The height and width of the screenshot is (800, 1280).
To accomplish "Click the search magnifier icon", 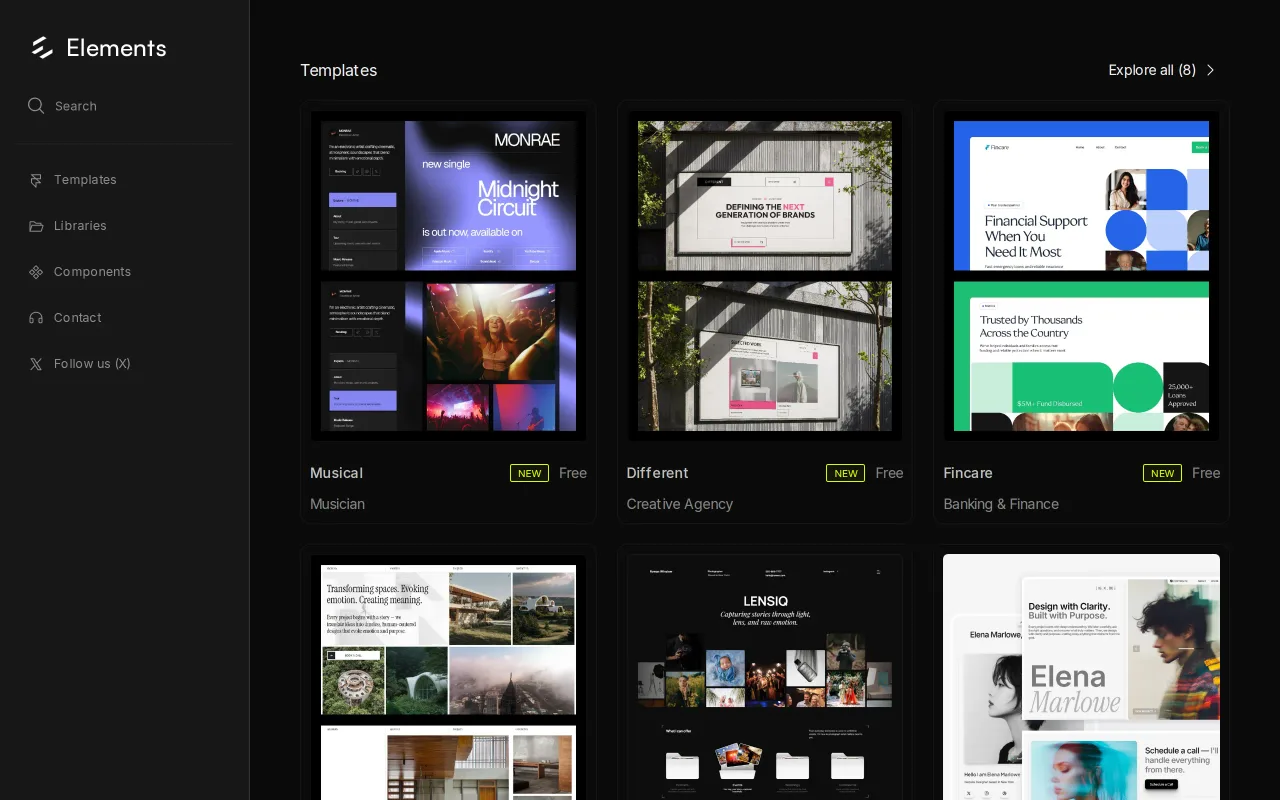I will (36, 106).
